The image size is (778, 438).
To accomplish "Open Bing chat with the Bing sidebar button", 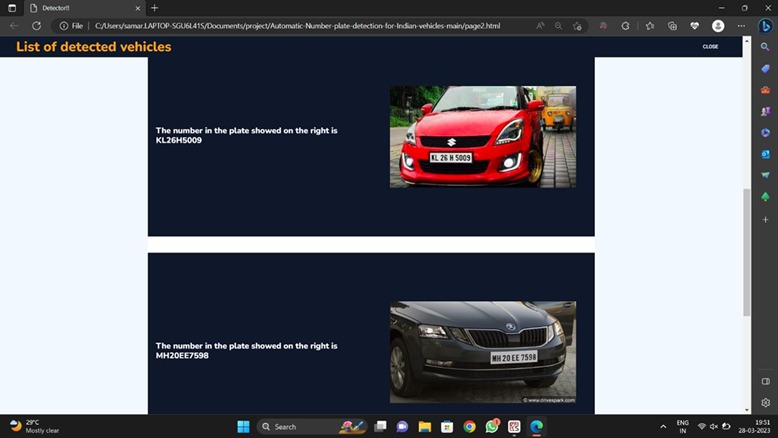I will [x=765, y=26].
